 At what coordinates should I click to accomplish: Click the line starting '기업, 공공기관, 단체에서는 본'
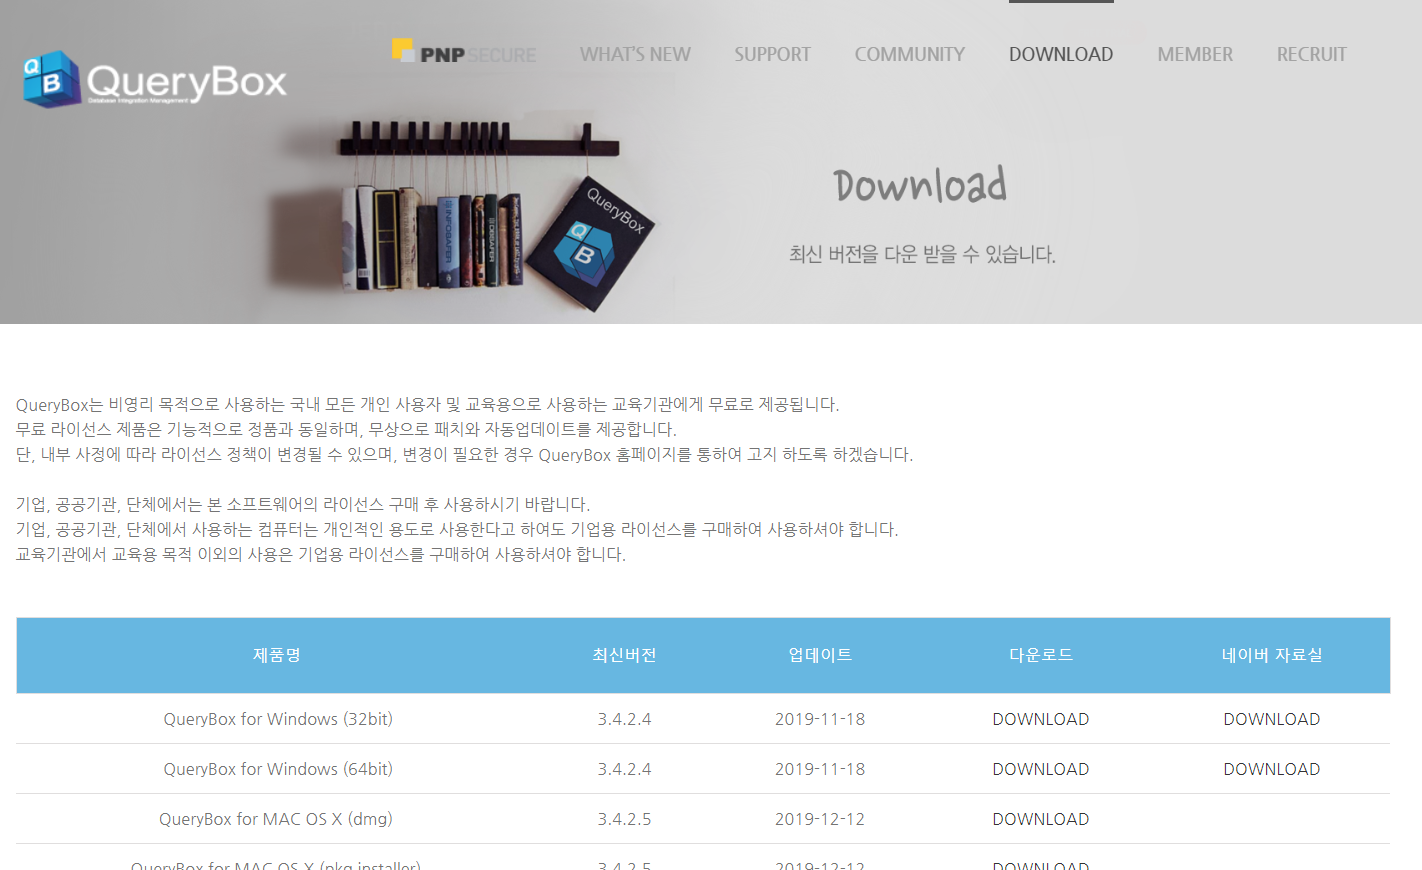303,504
